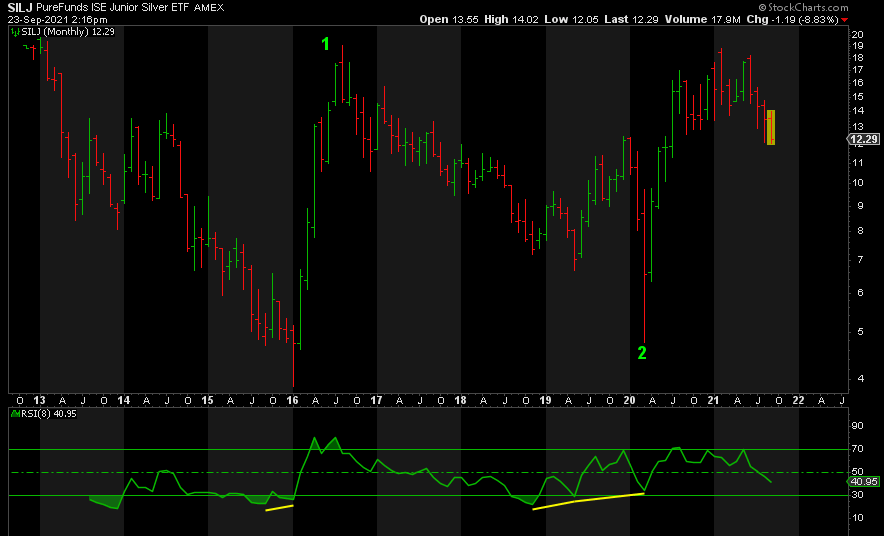Click year 14 on the time axis
The height and width of the screenshot is (536, 884).
(123, 400)
